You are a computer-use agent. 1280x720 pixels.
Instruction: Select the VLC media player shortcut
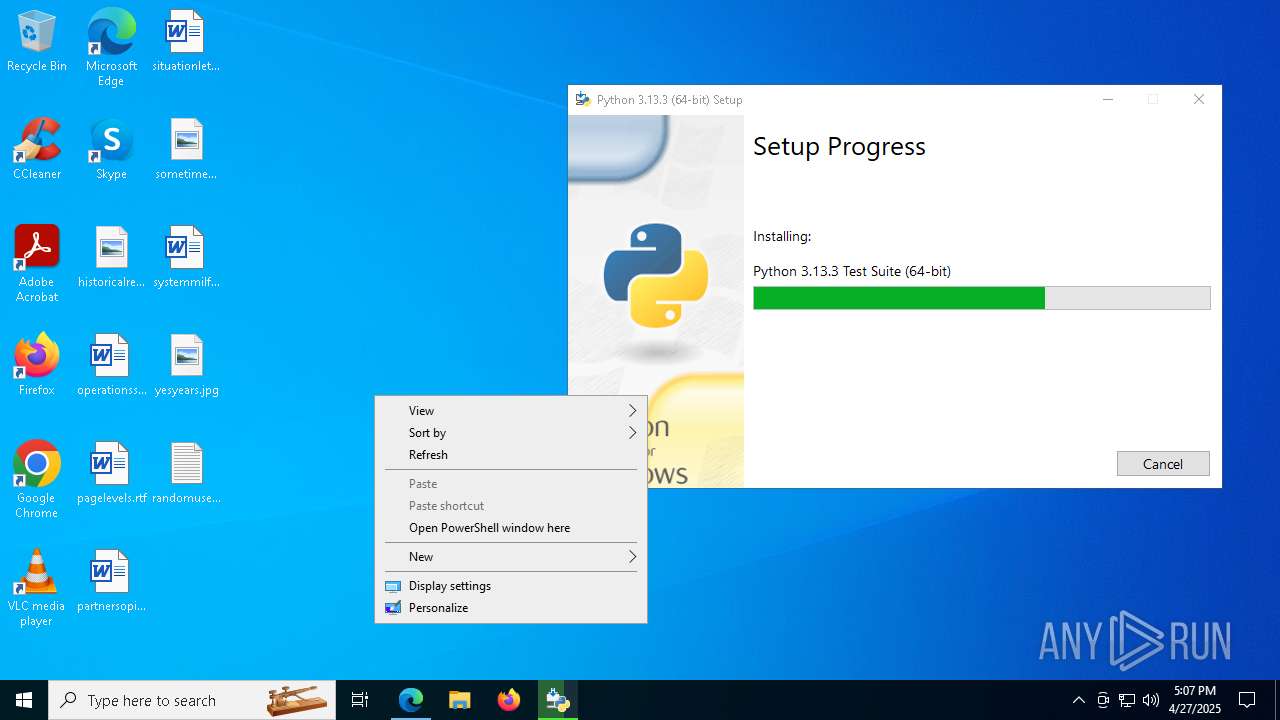click(37, 588)
